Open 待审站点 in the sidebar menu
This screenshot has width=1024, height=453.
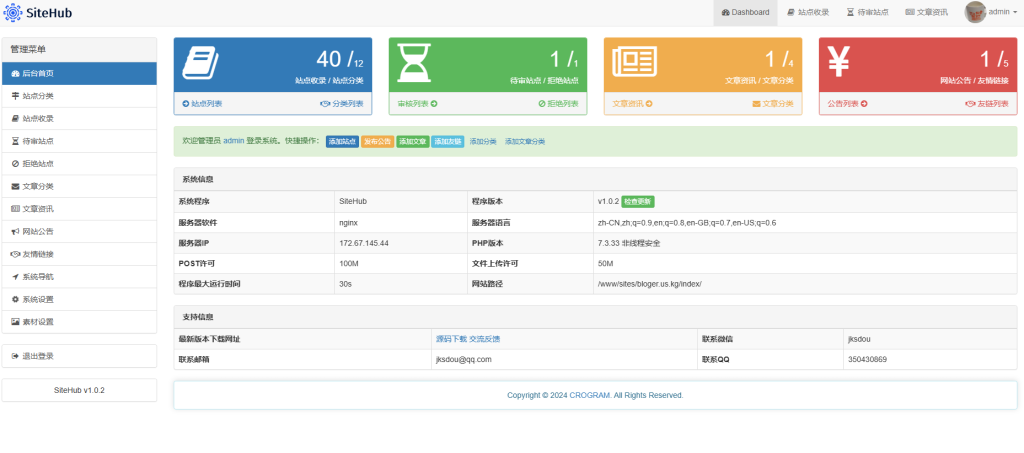(79, 141)
